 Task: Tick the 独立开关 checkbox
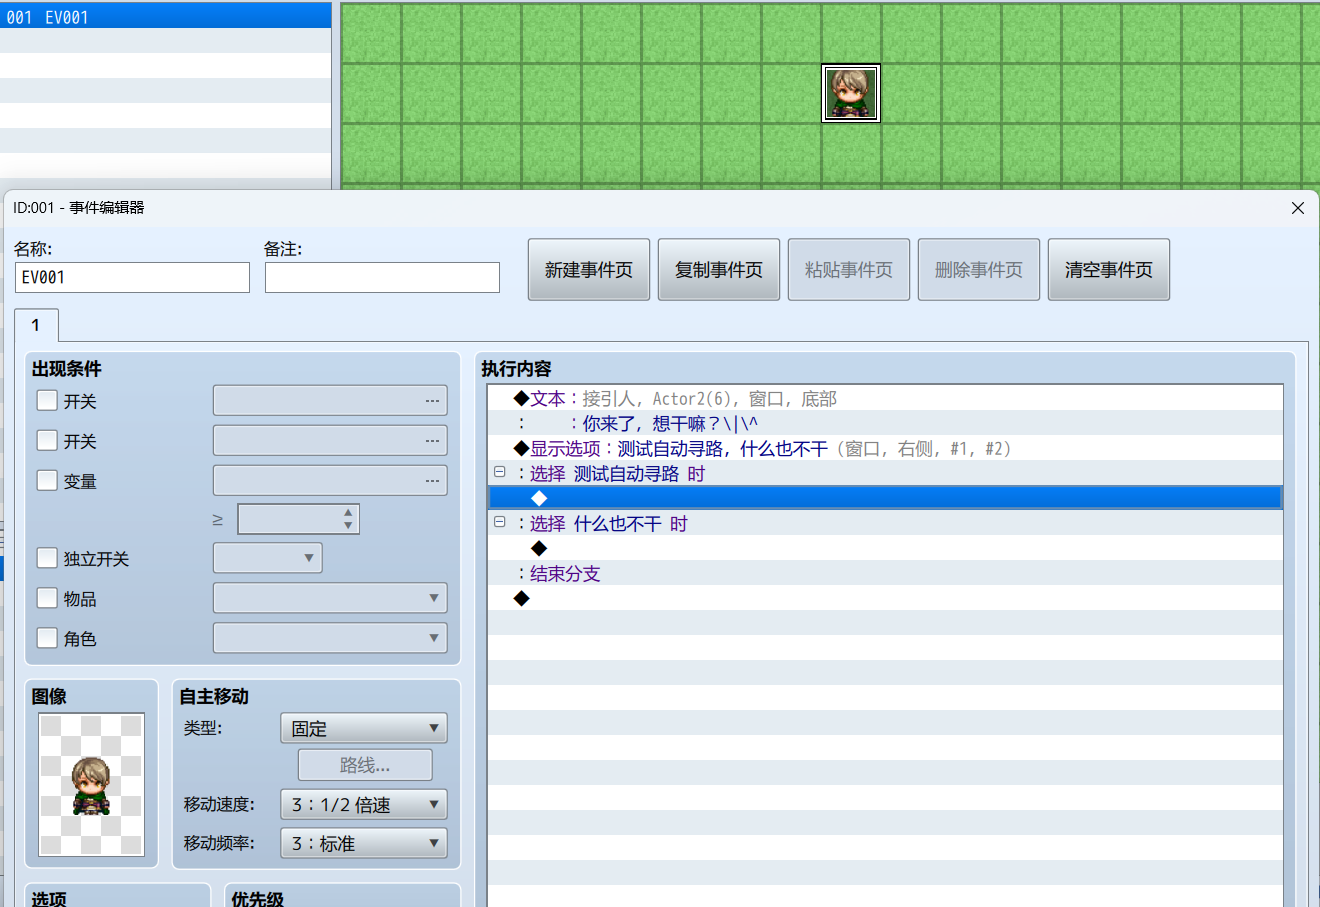click(47, 558)
